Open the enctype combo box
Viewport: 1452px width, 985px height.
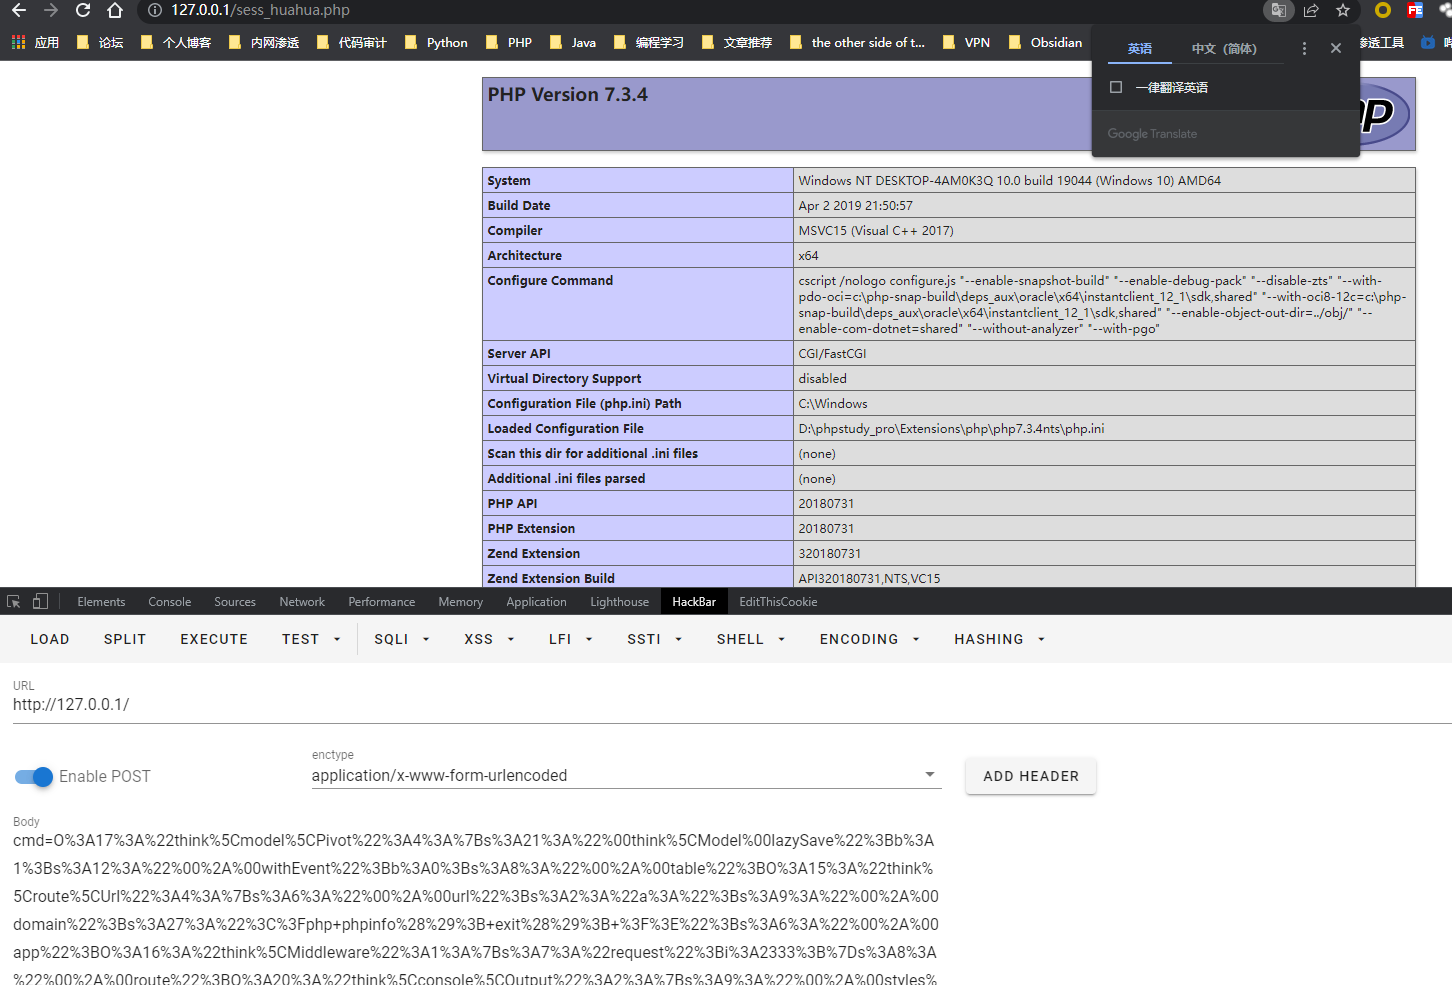point(626,776)
